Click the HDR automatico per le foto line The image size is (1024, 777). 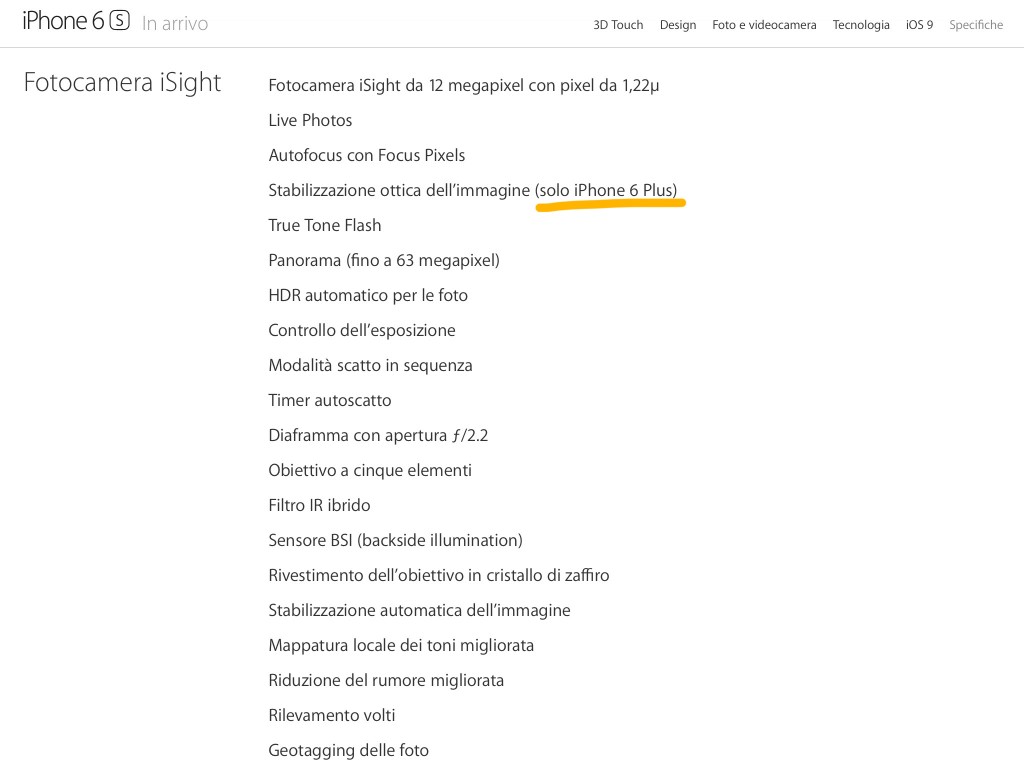tap(367, 296)
